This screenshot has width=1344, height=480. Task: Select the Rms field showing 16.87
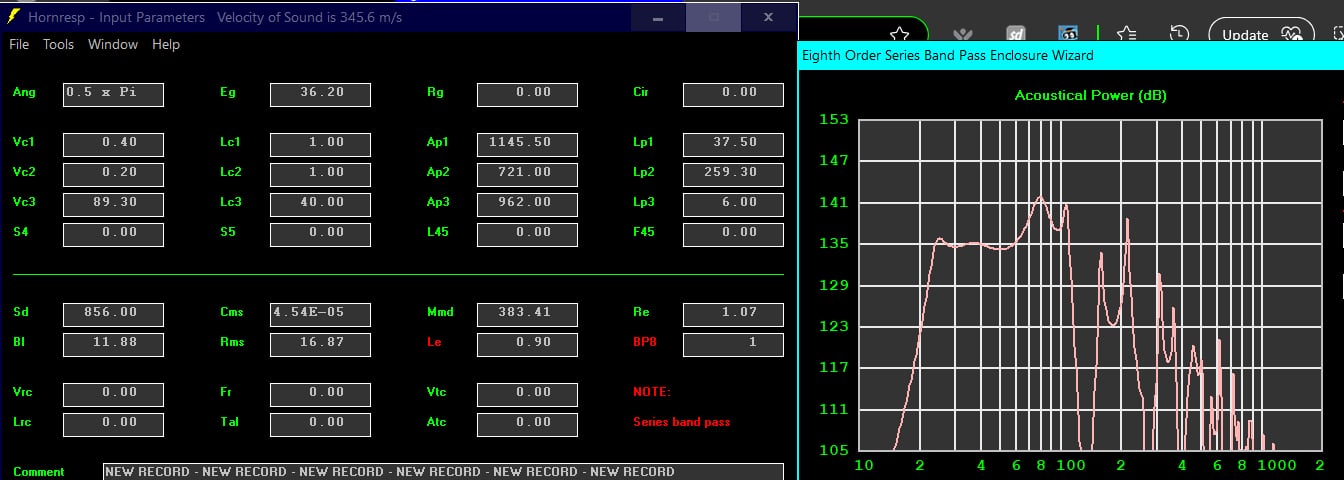(x=320, y=345)
